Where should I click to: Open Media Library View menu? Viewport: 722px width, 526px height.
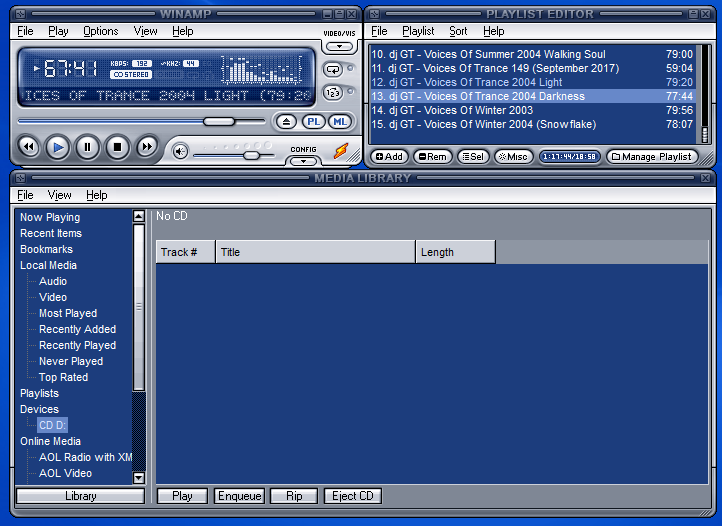tap(59, 195)
